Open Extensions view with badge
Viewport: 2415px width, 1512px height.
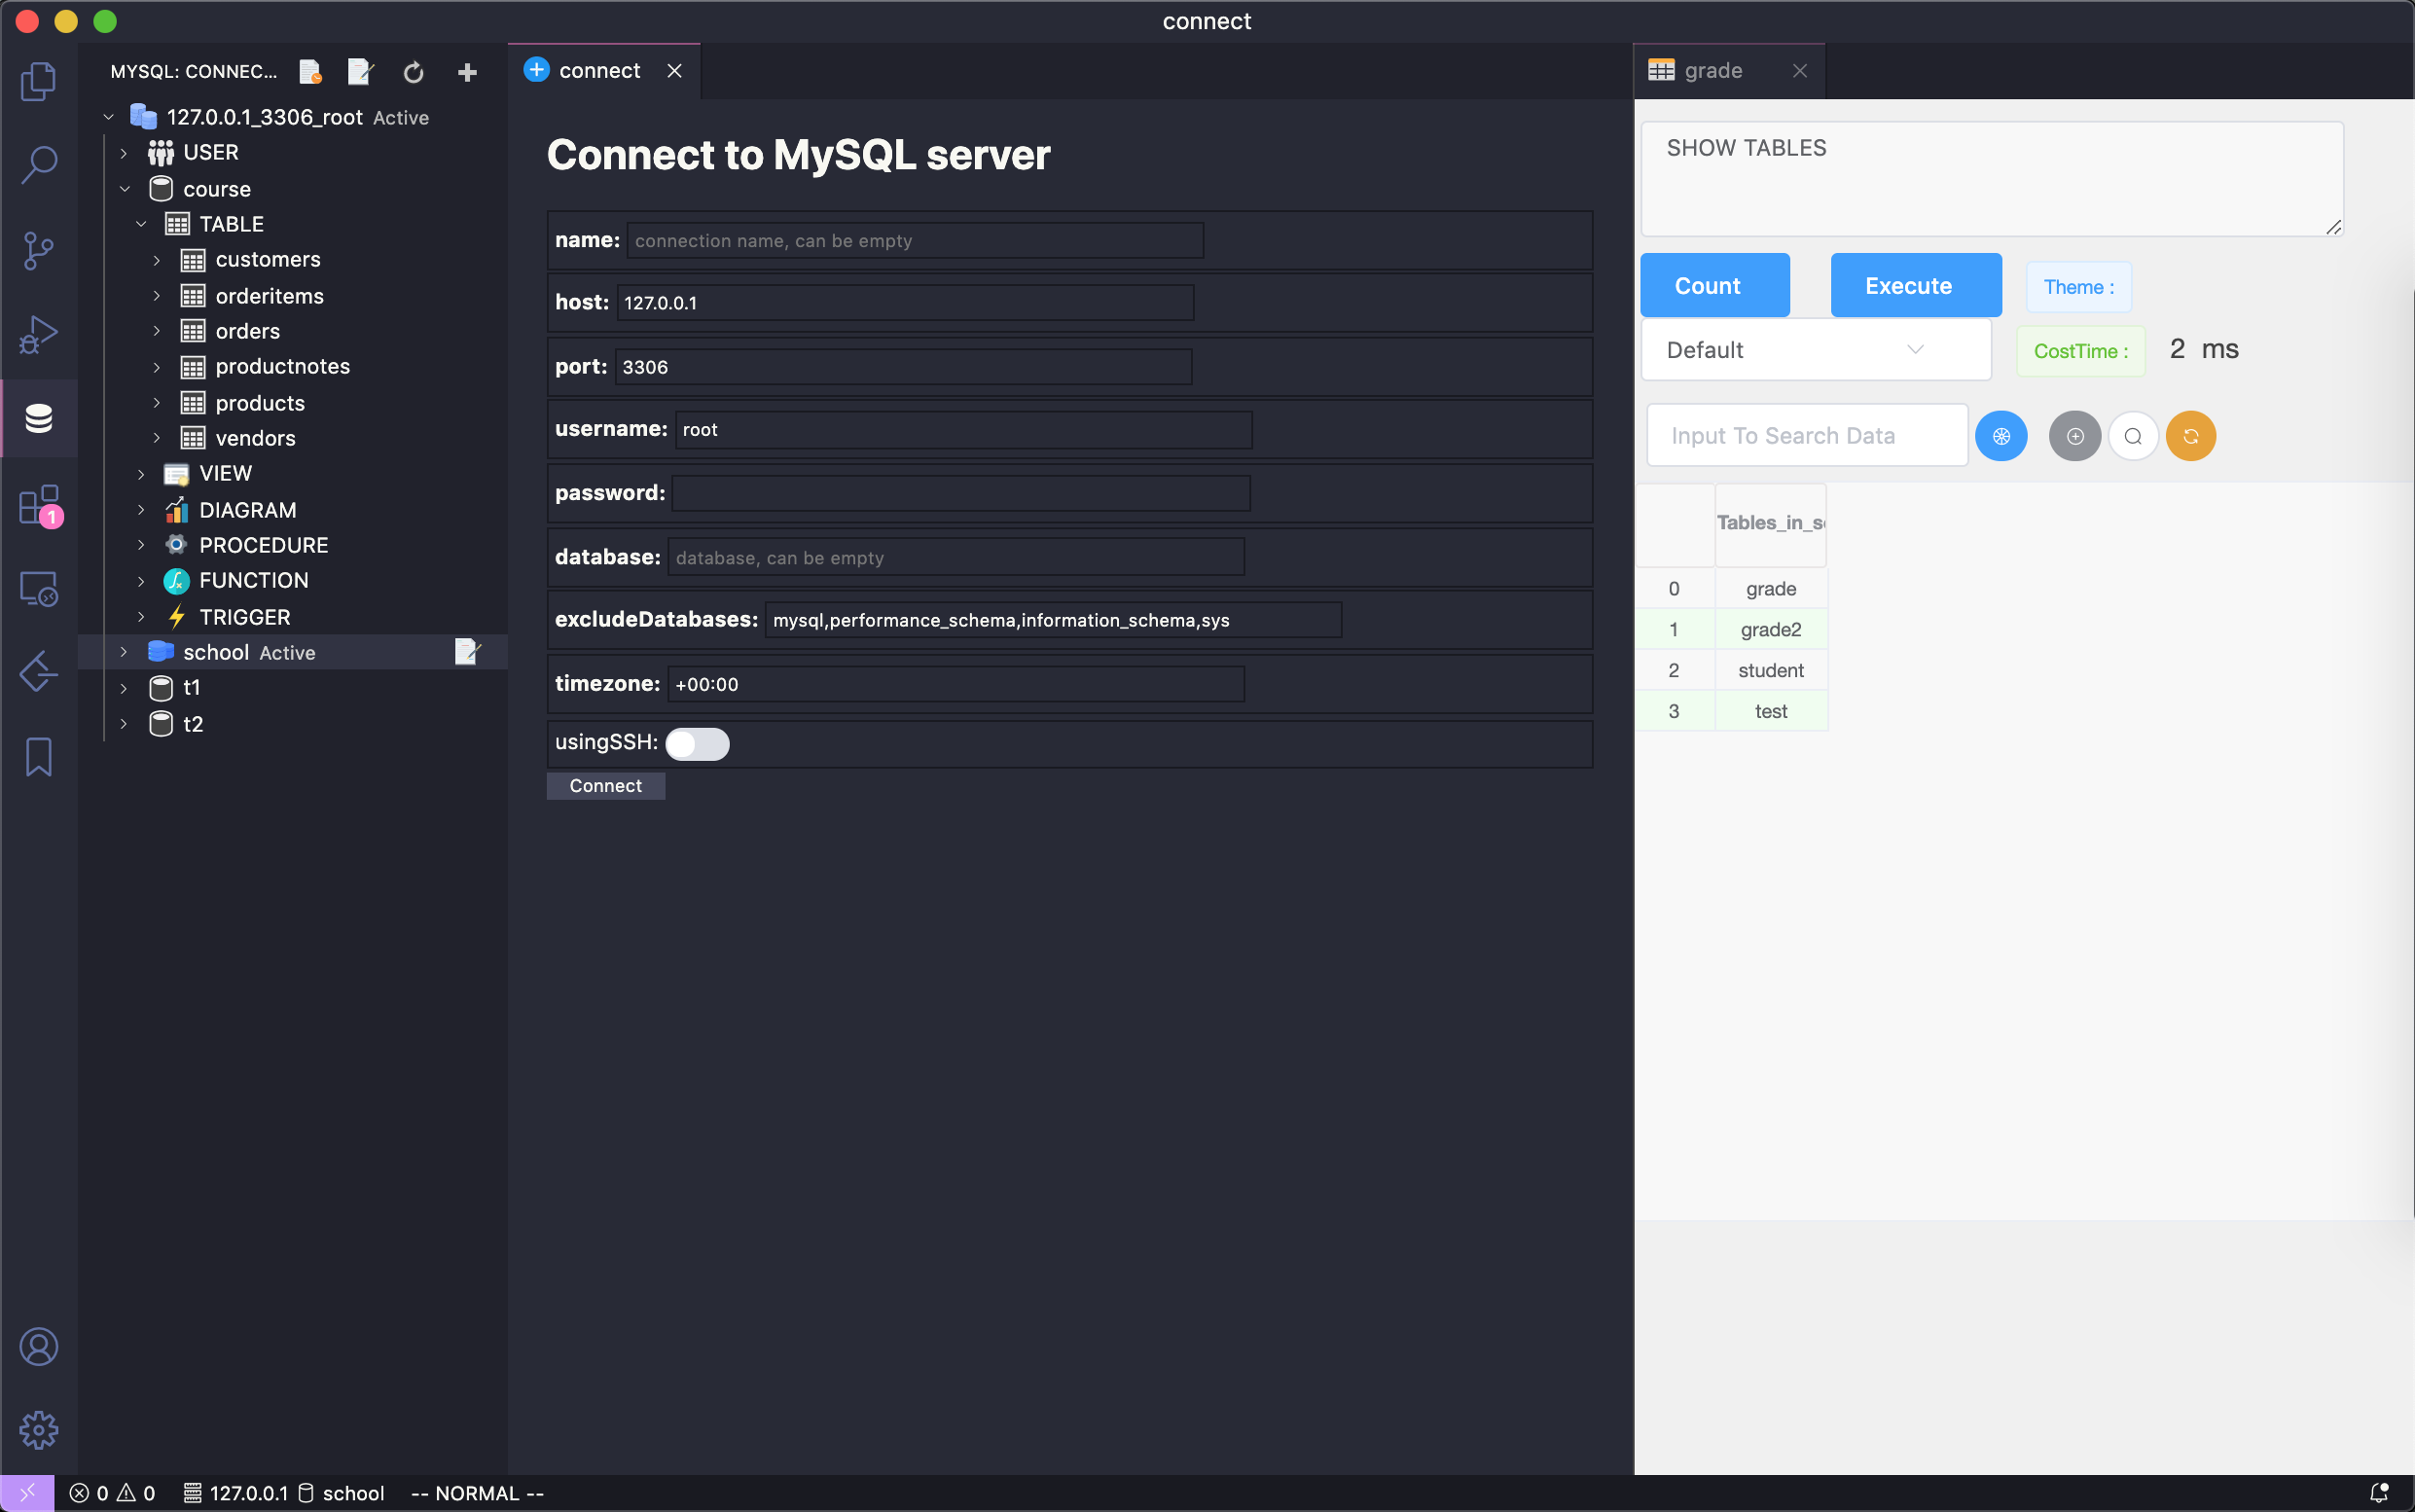pyautogui.click(x=38, y=505)
